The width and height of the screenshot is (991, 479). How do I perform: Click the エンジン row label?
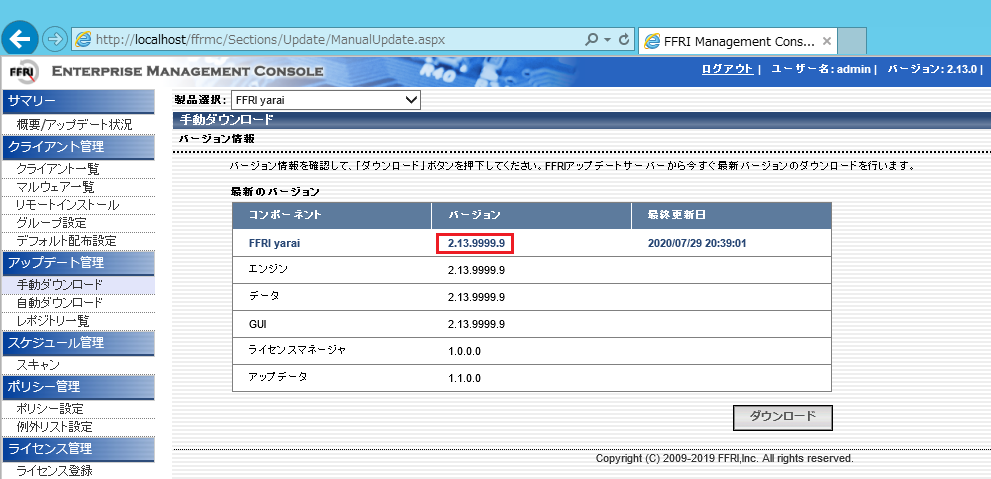[x=269, y=269]
